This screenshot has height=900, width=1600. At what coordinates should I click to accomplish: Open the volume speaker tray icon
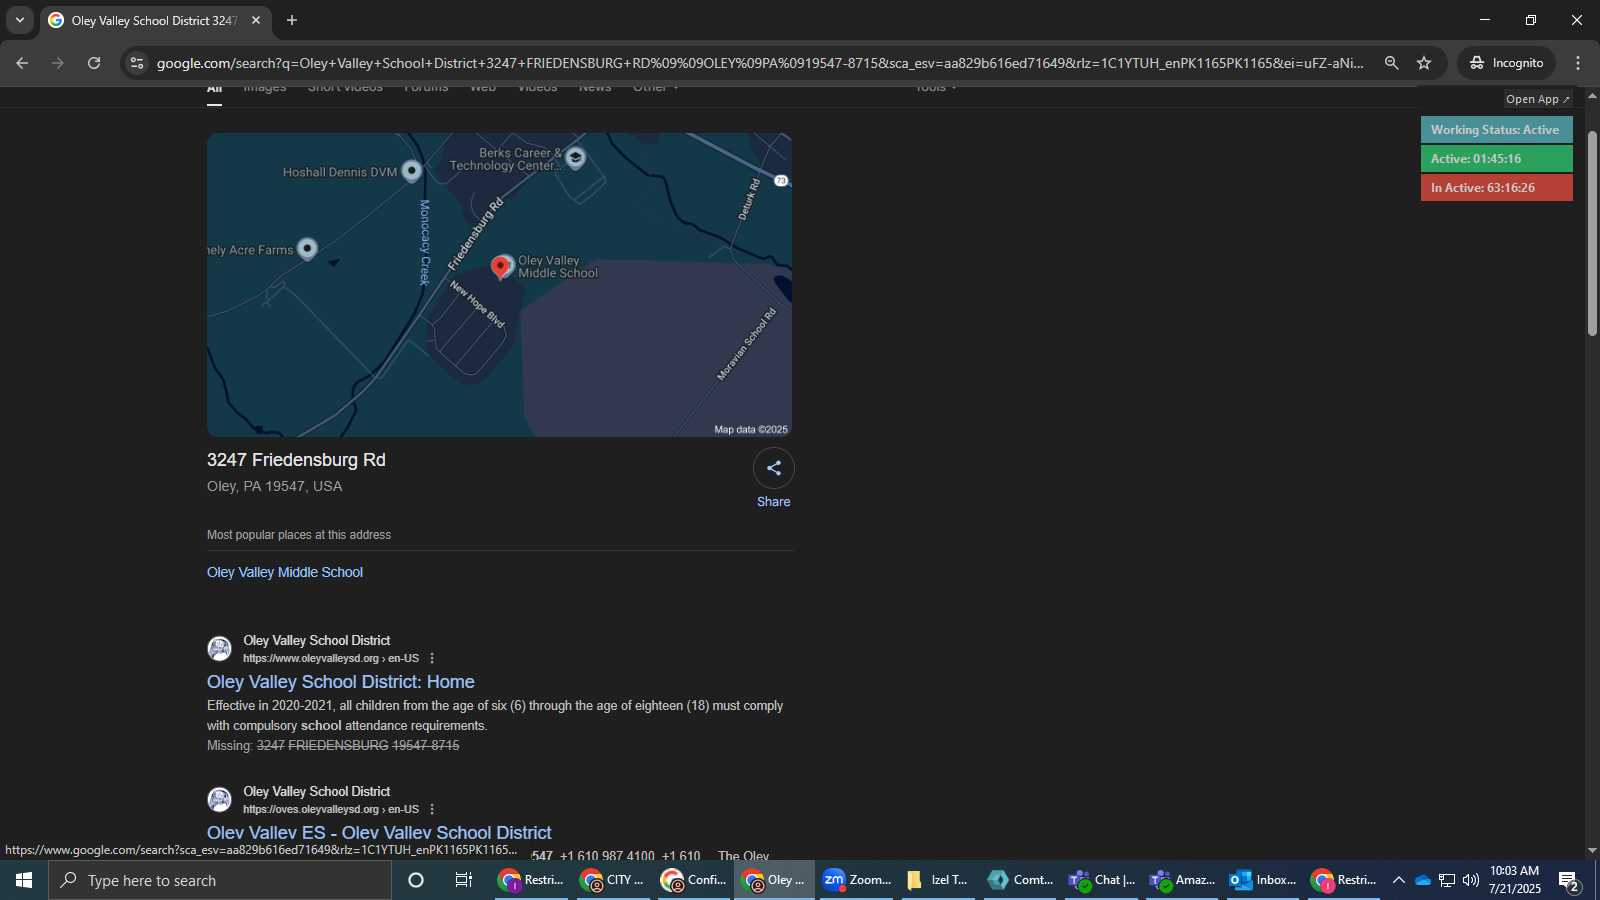tap(1470, 880)
